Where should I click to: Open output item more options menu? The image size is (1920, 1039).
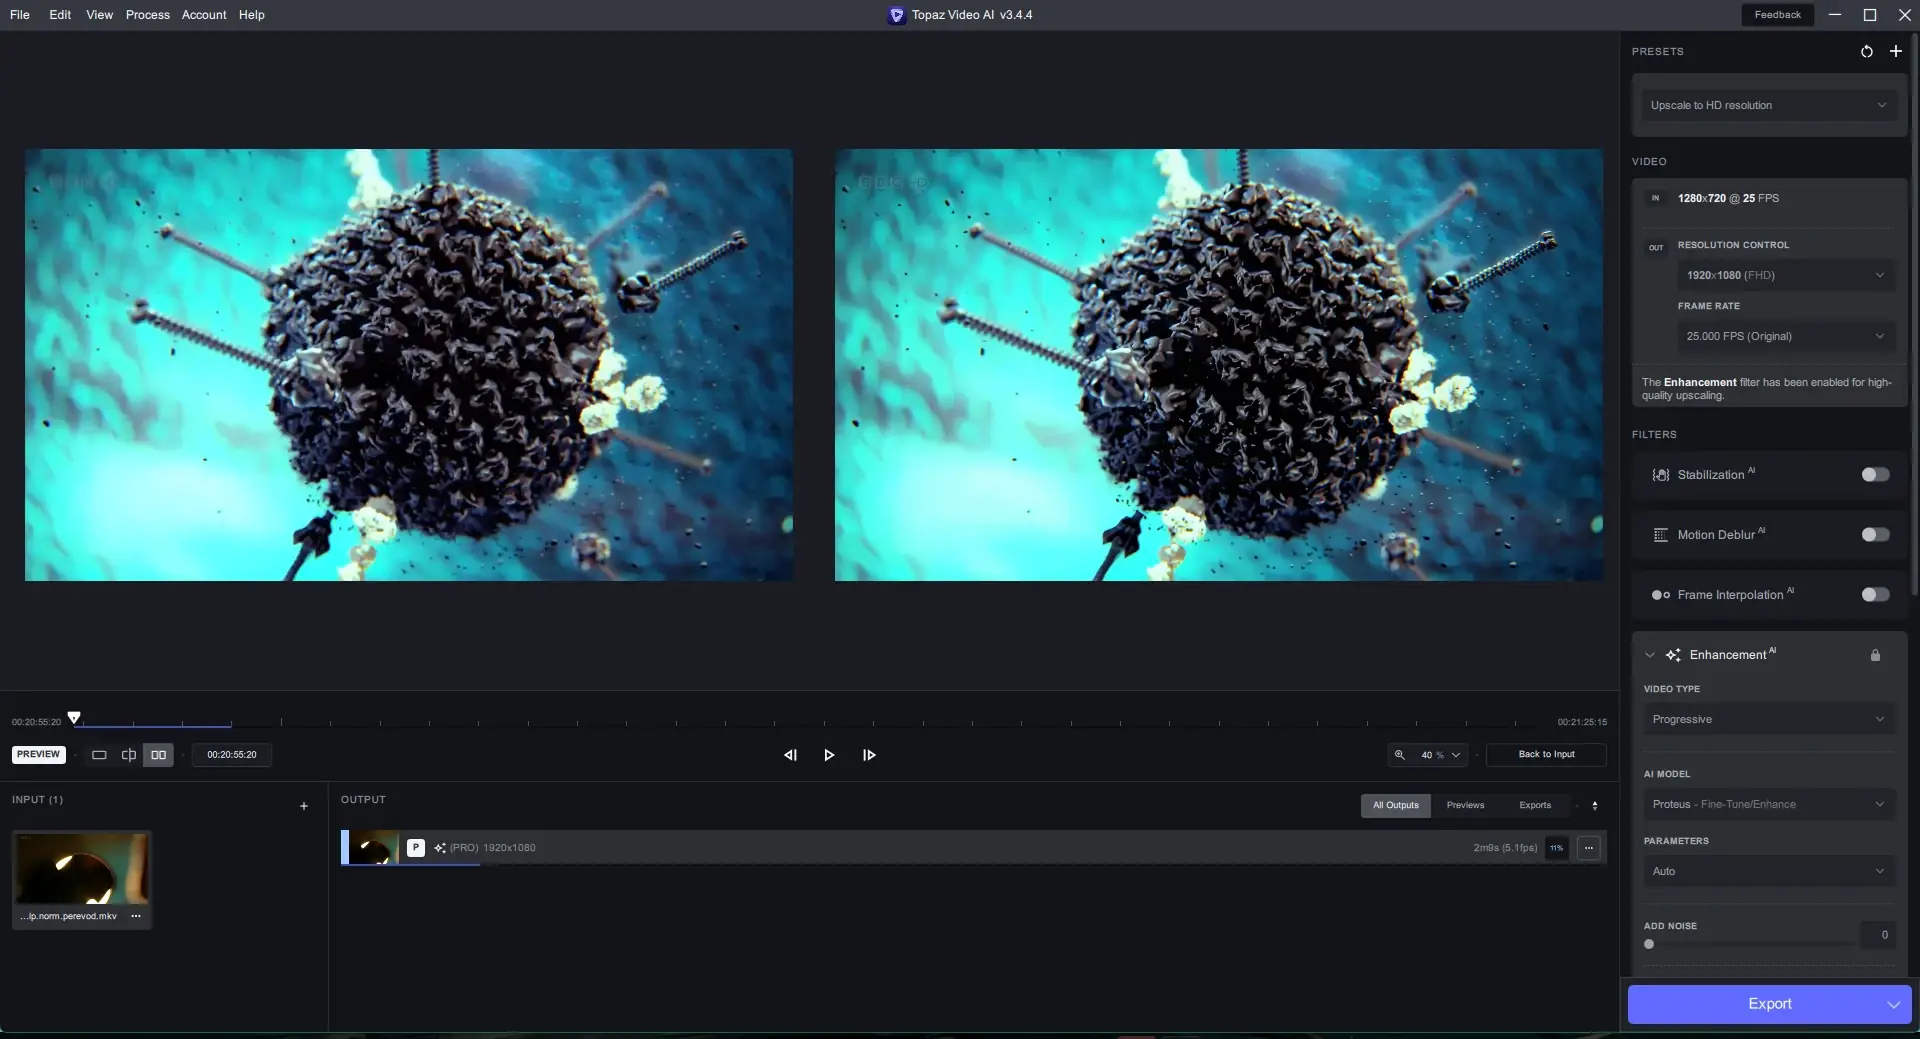click(x=1589, y=848)
